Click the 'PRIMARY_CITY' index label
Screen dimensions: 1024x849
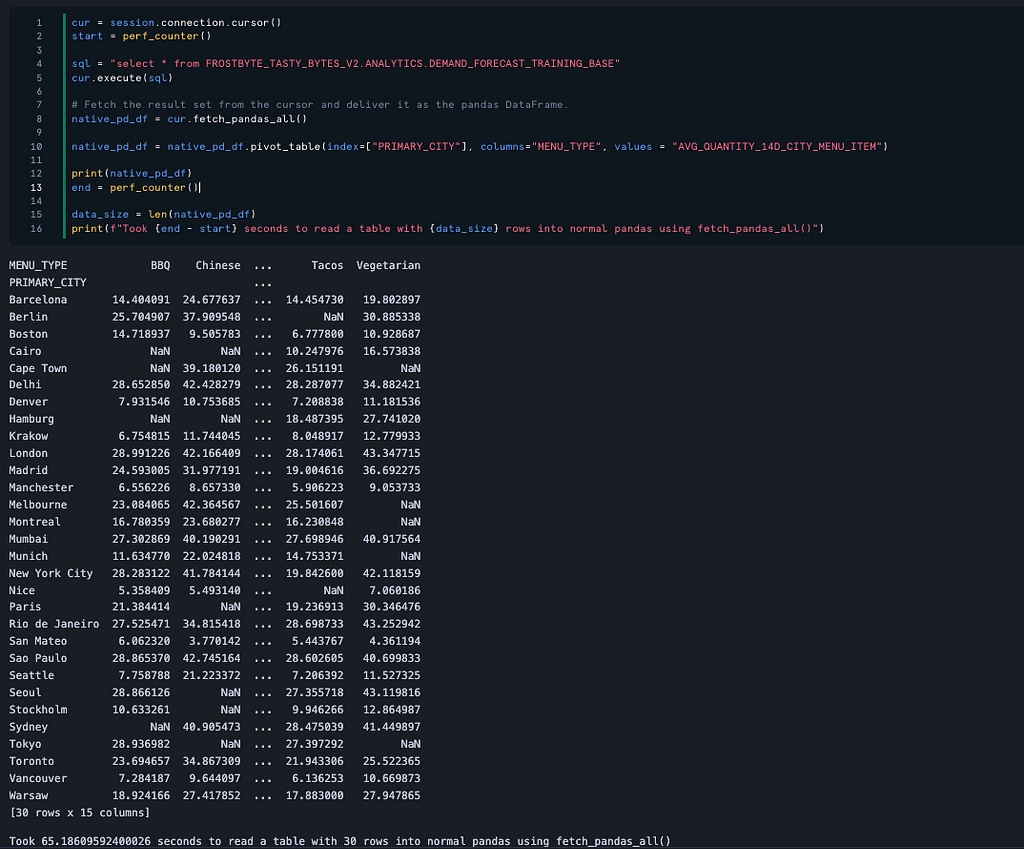click(48, 282)
